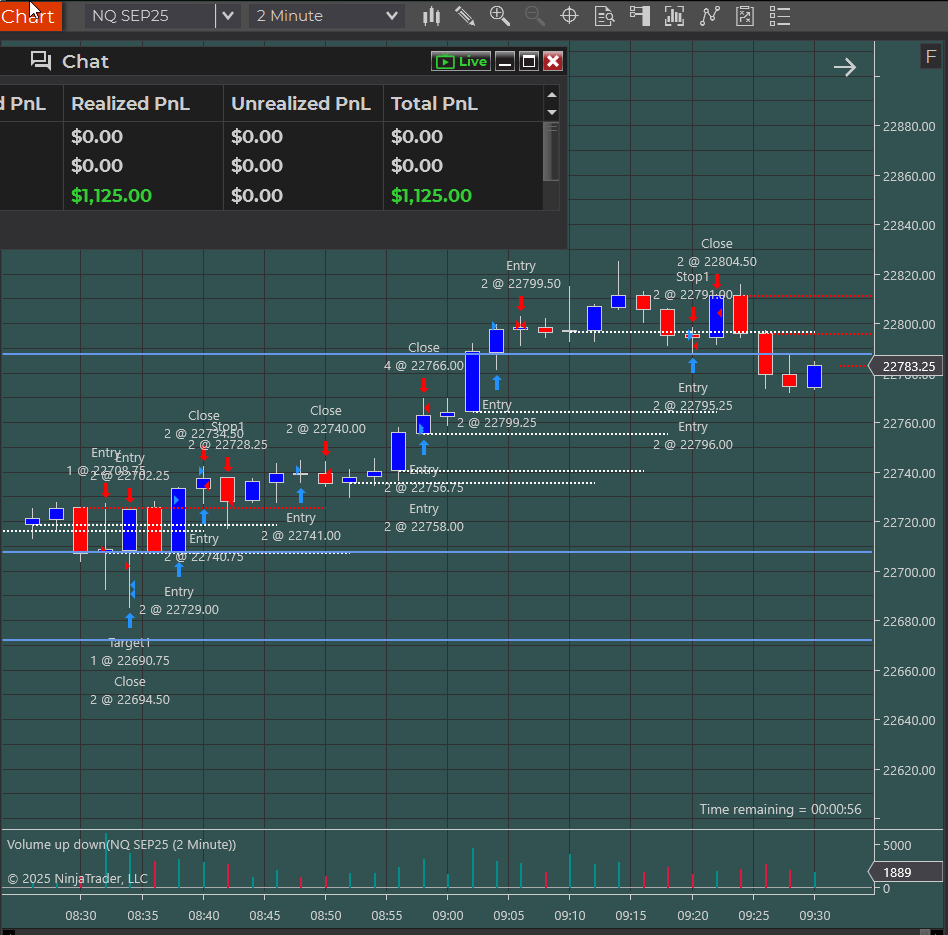
Task: Maximize the Chat panel
Action: pyautogui.click(x=529, y=61)
